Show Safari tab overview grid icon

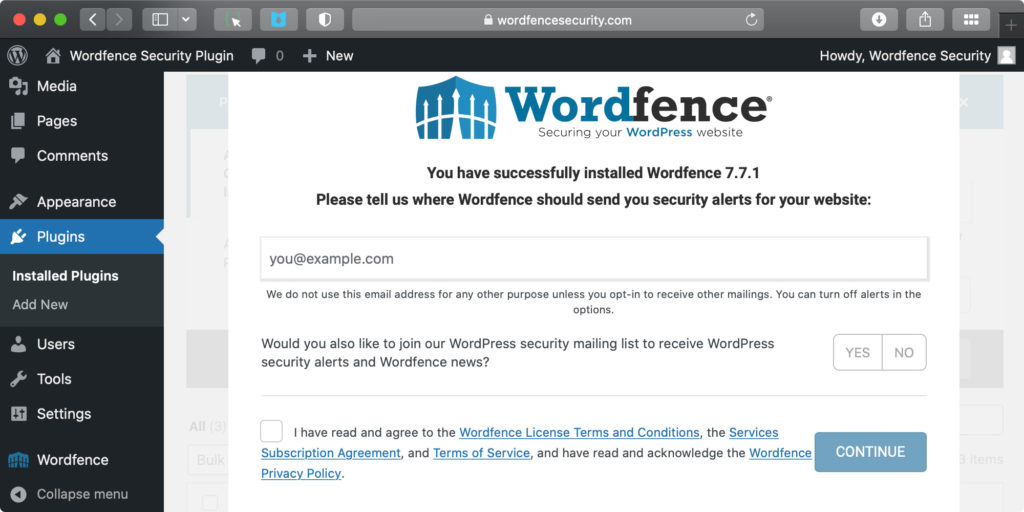[971, 20]
